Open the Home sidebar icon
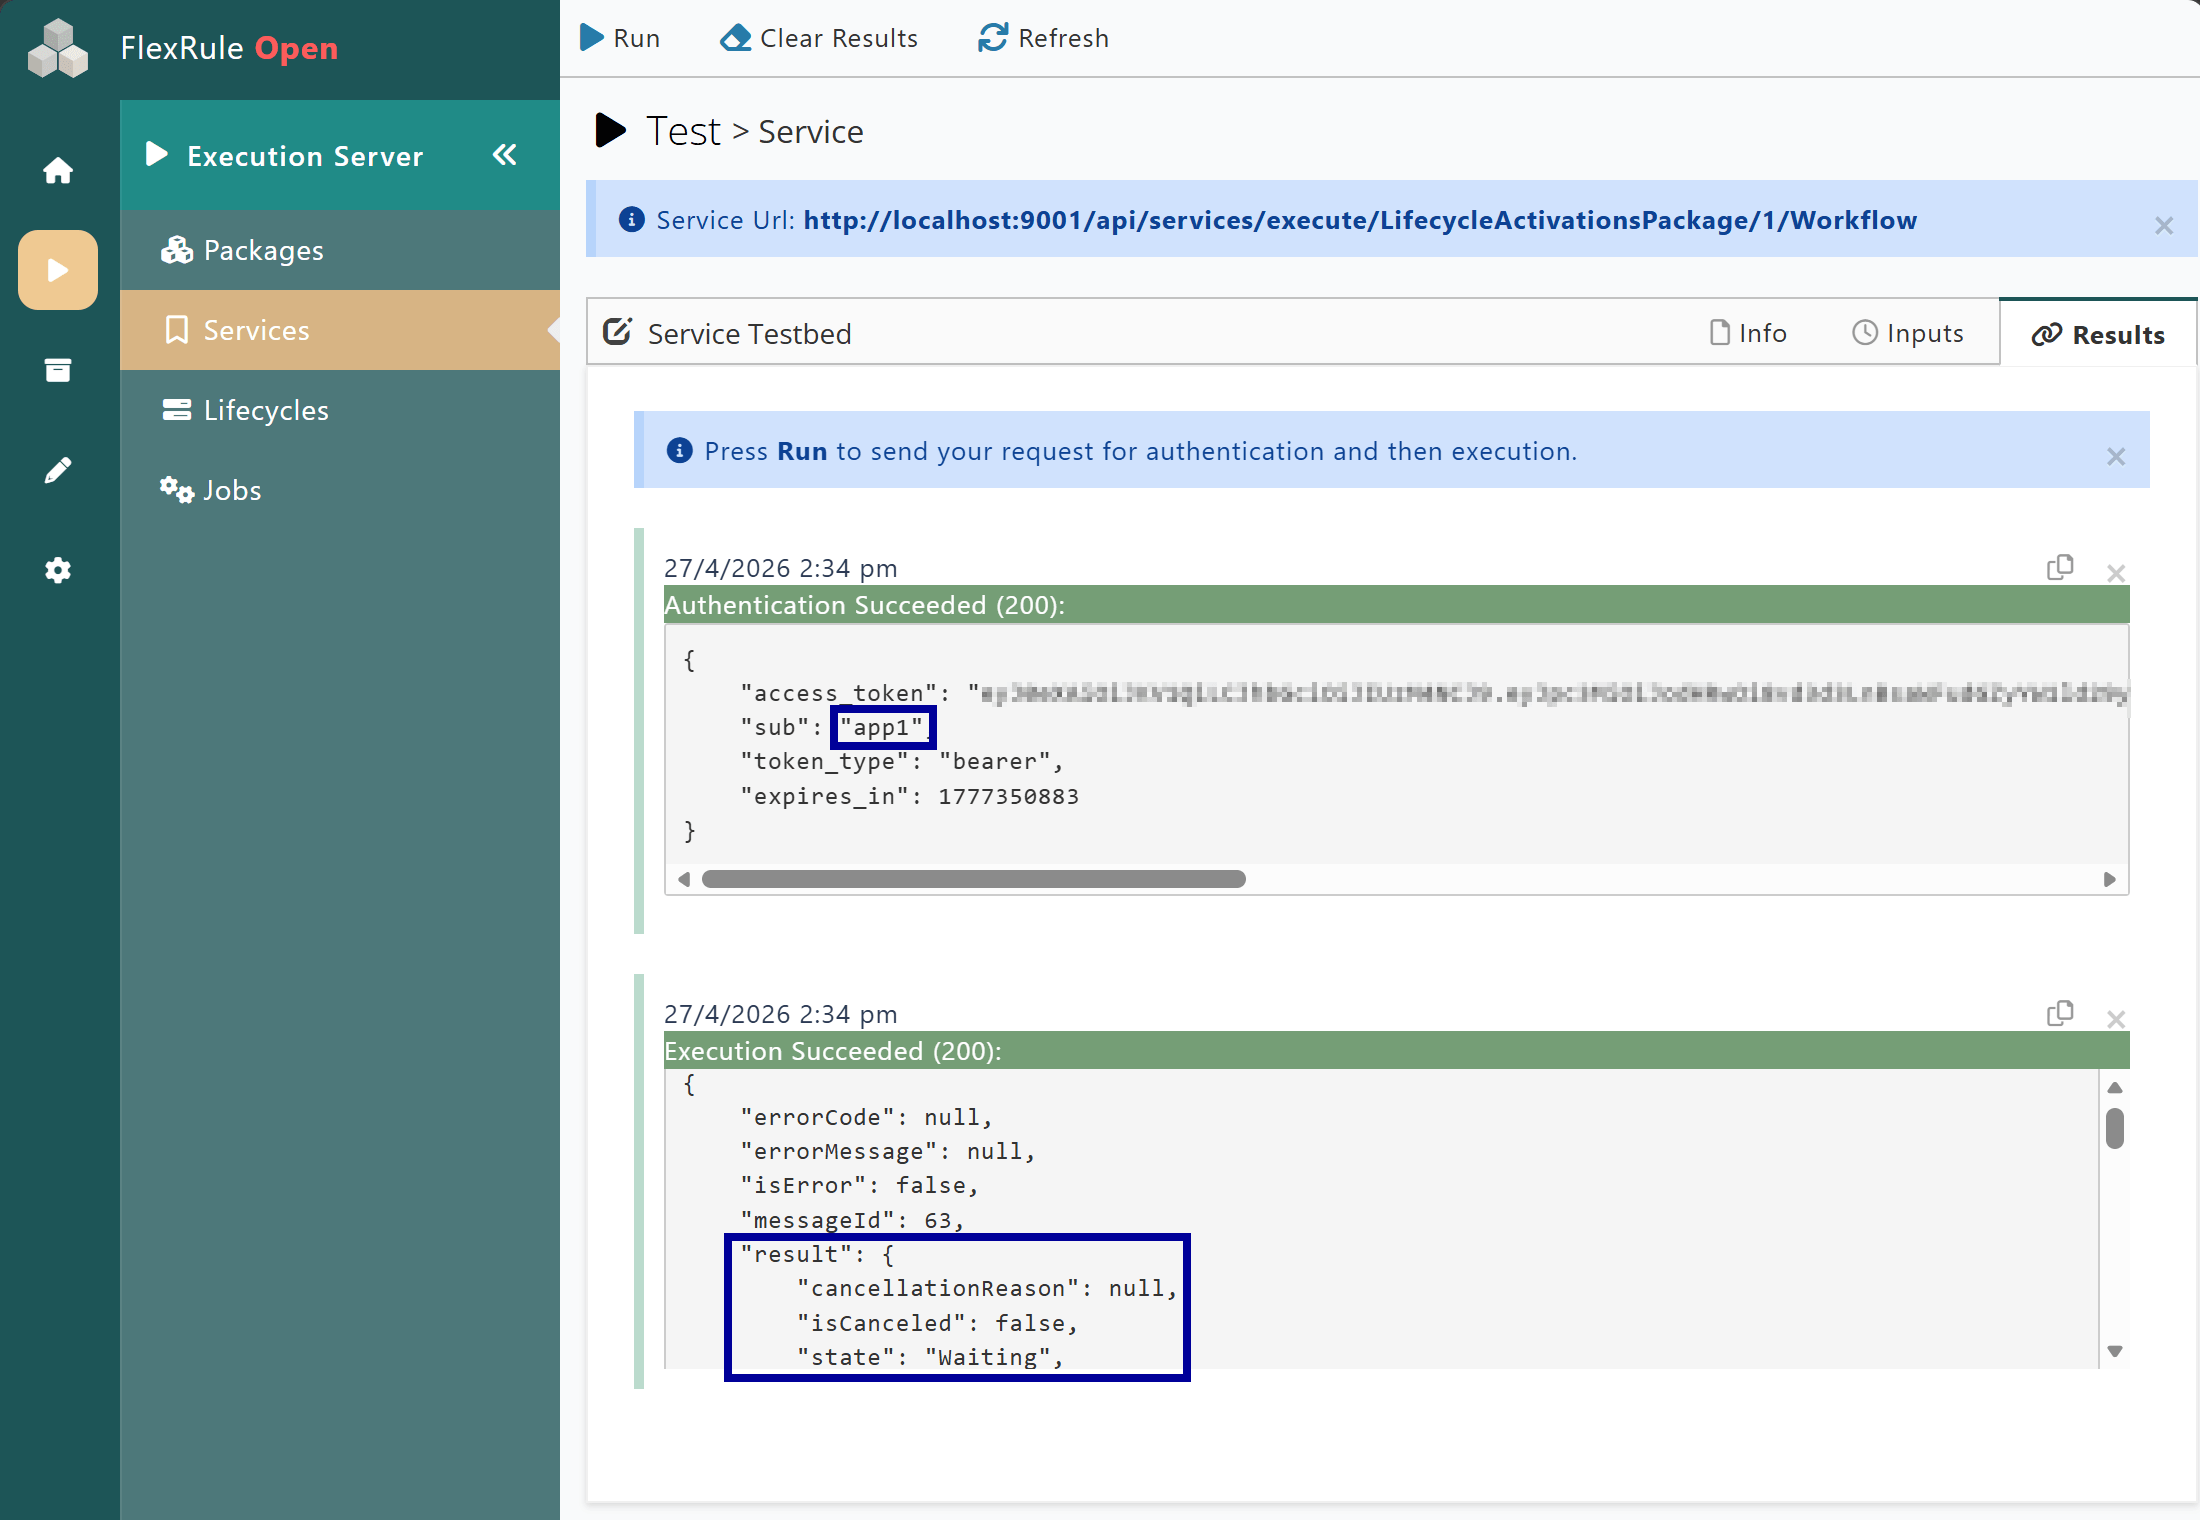 click(58, 170)
